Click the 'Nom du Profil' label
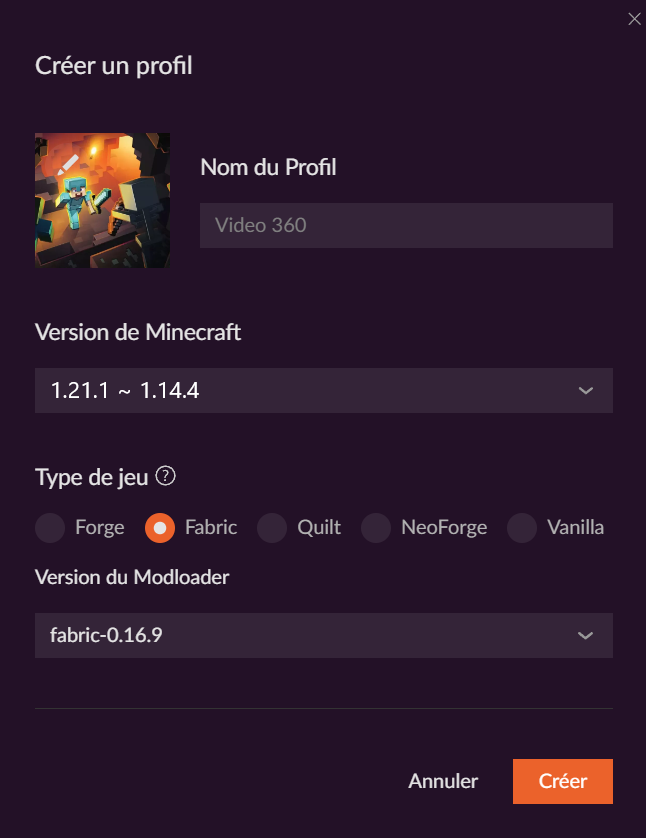The width and height of the screenshot is (646, 838). point(268,167)
